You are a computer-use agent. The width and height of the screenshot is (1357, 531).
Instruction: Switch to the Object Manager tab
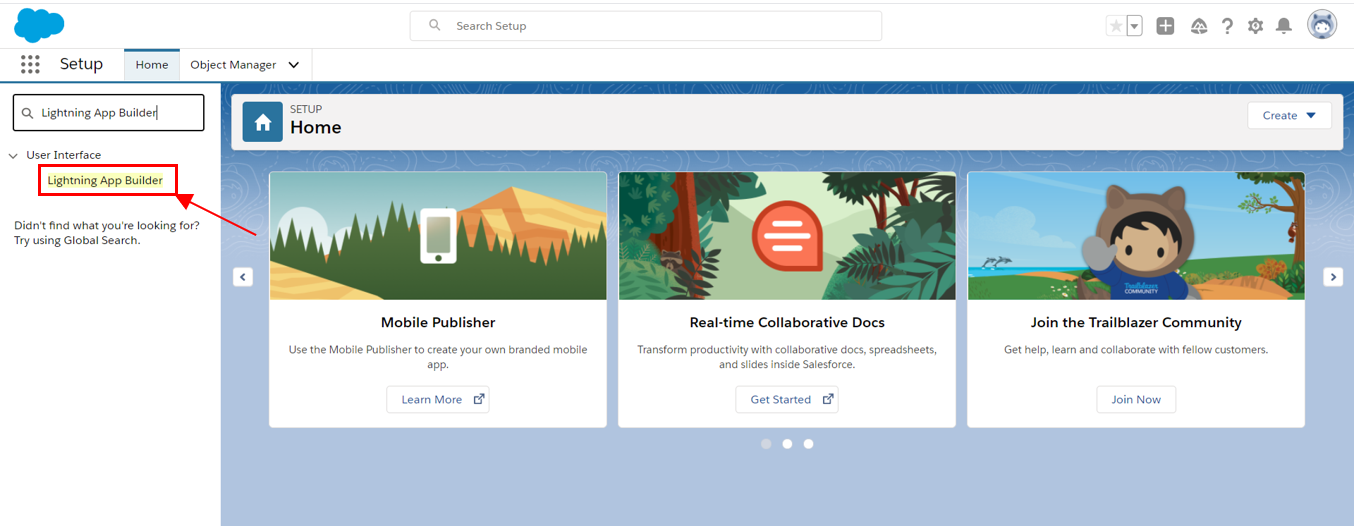tap(233, 65)
